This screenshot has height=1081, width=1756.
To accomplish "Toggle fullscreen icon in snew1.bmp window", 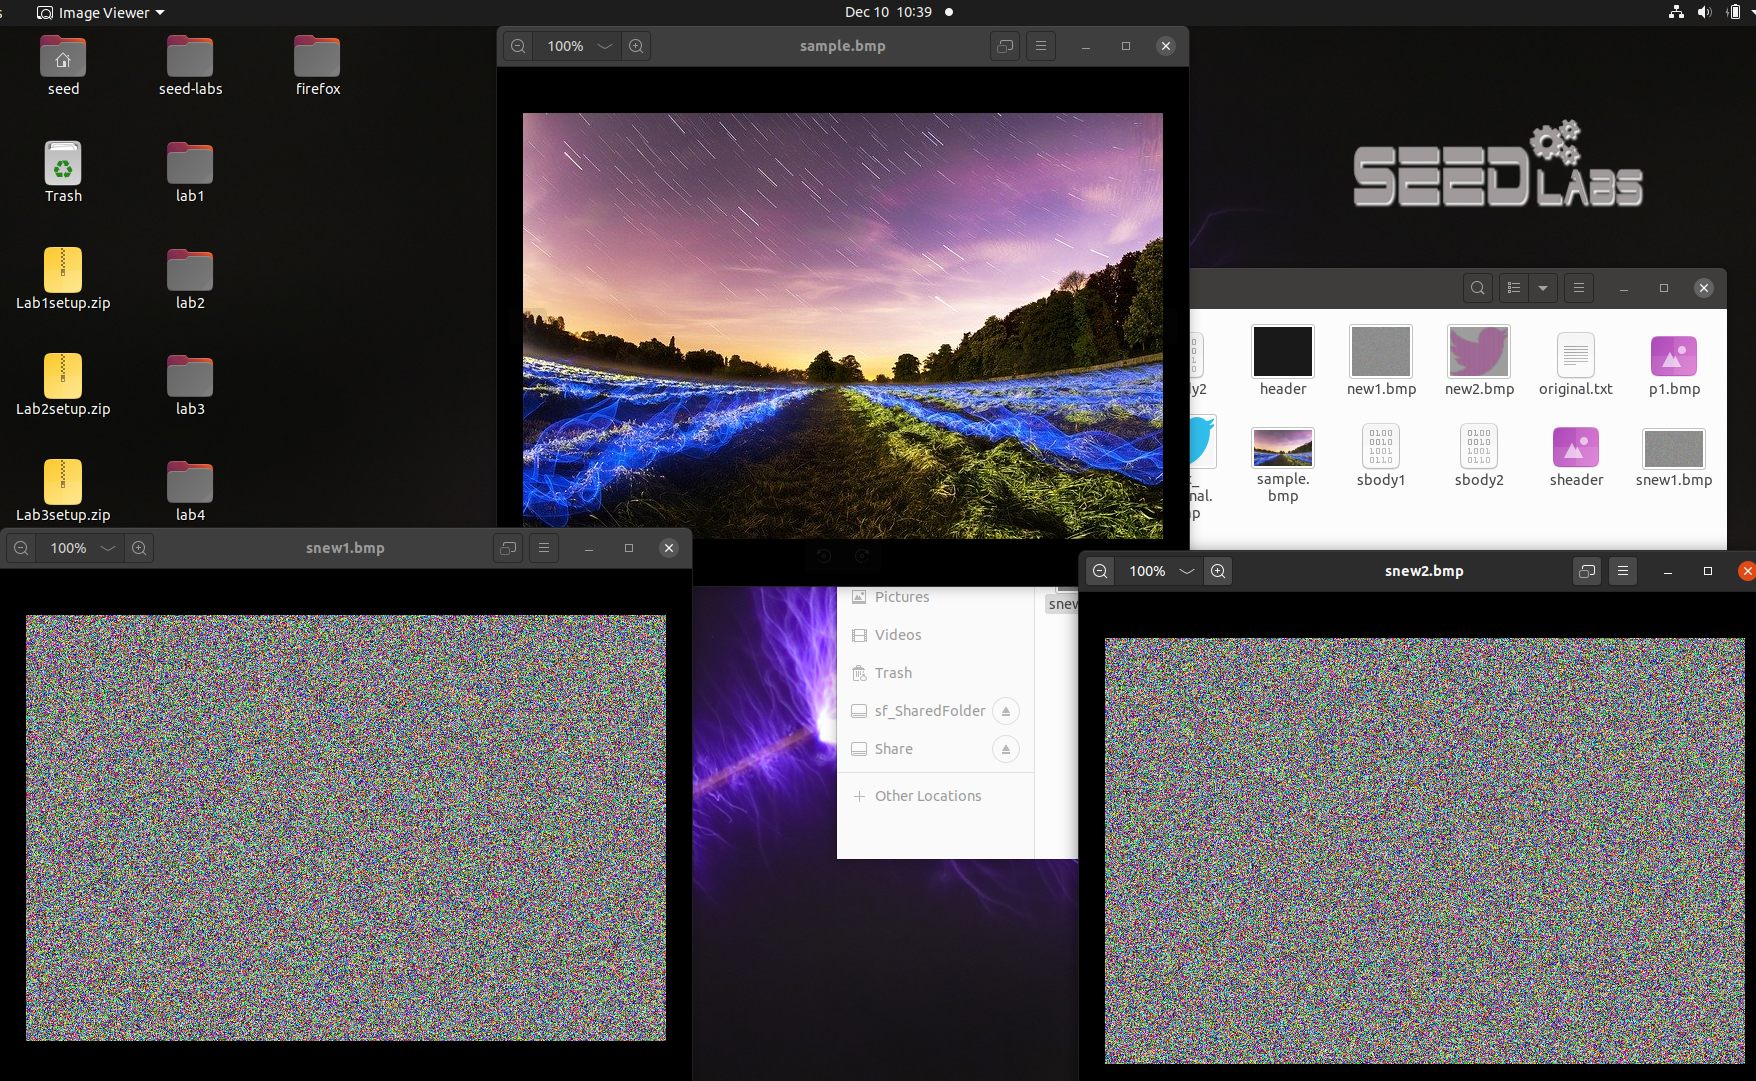I will click(x=508, y=548).
